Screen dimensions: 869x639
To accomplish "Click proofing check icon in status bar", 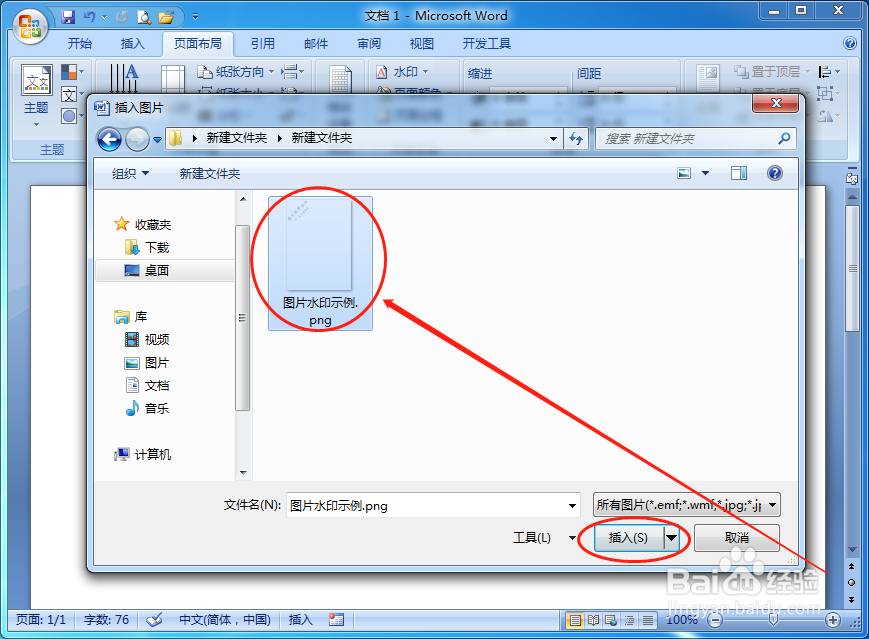I will [154, 620].
